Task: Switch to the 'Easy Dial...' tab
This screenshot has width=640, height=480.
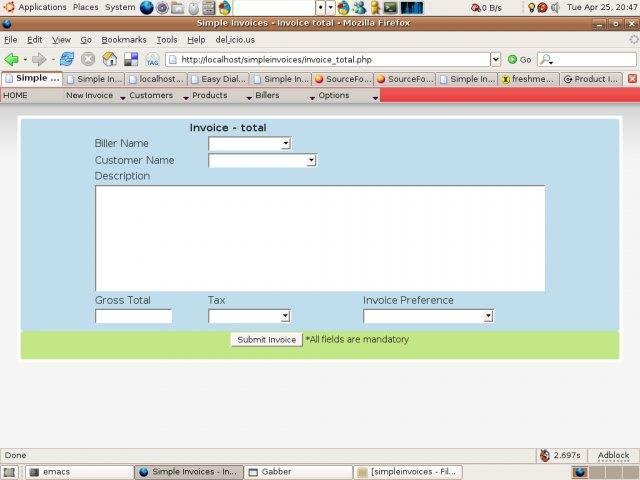Action: [218, 79]
